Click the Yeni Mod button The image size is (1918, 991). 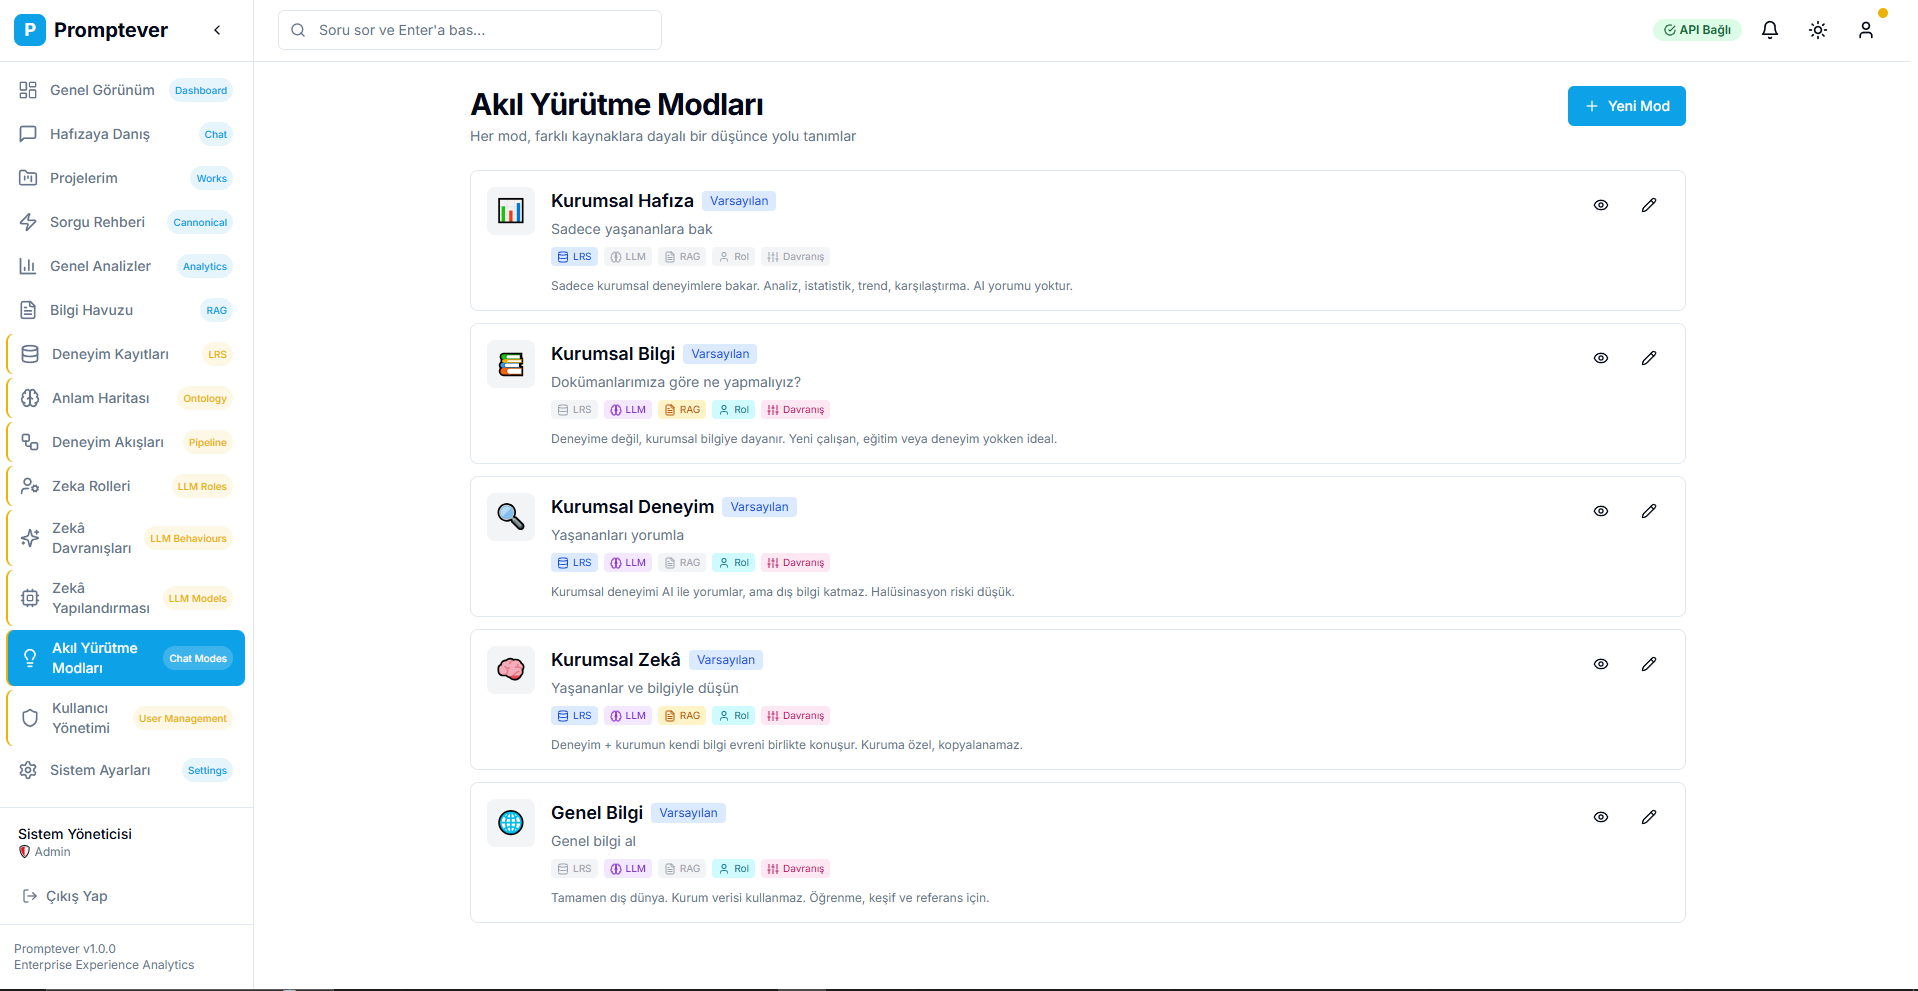(1626, 106)
